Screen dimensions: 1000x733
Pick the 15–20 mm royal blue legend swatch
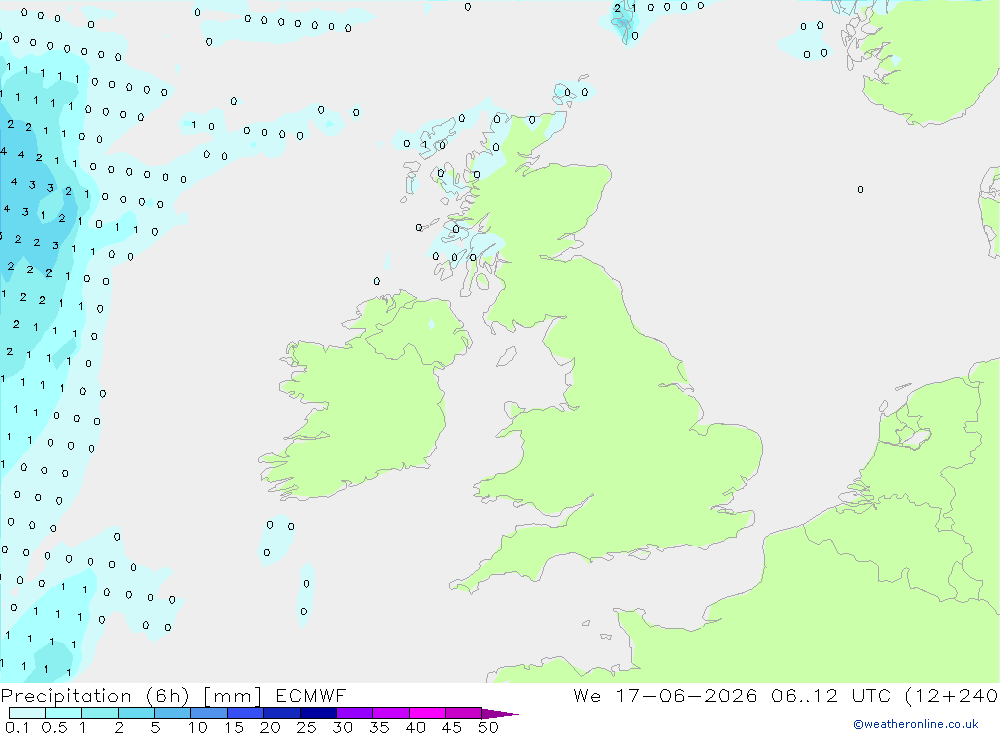246,713
